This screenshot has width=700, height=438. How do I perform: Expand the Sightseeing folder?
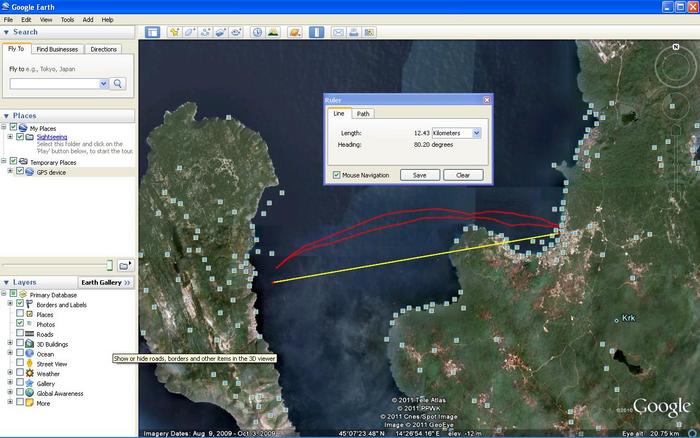coord(9,137)
